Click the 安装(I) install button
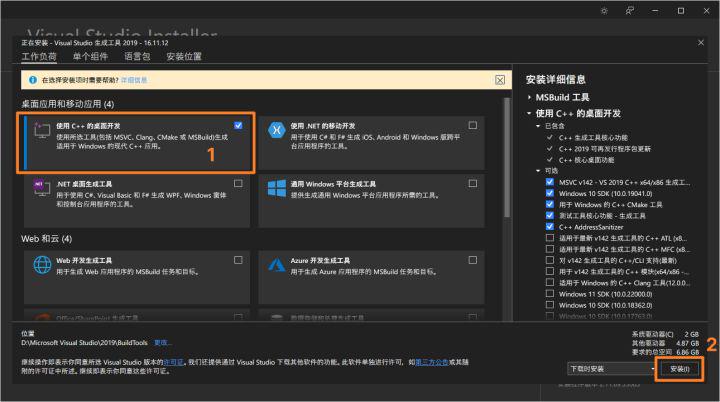 coord(680,369)
